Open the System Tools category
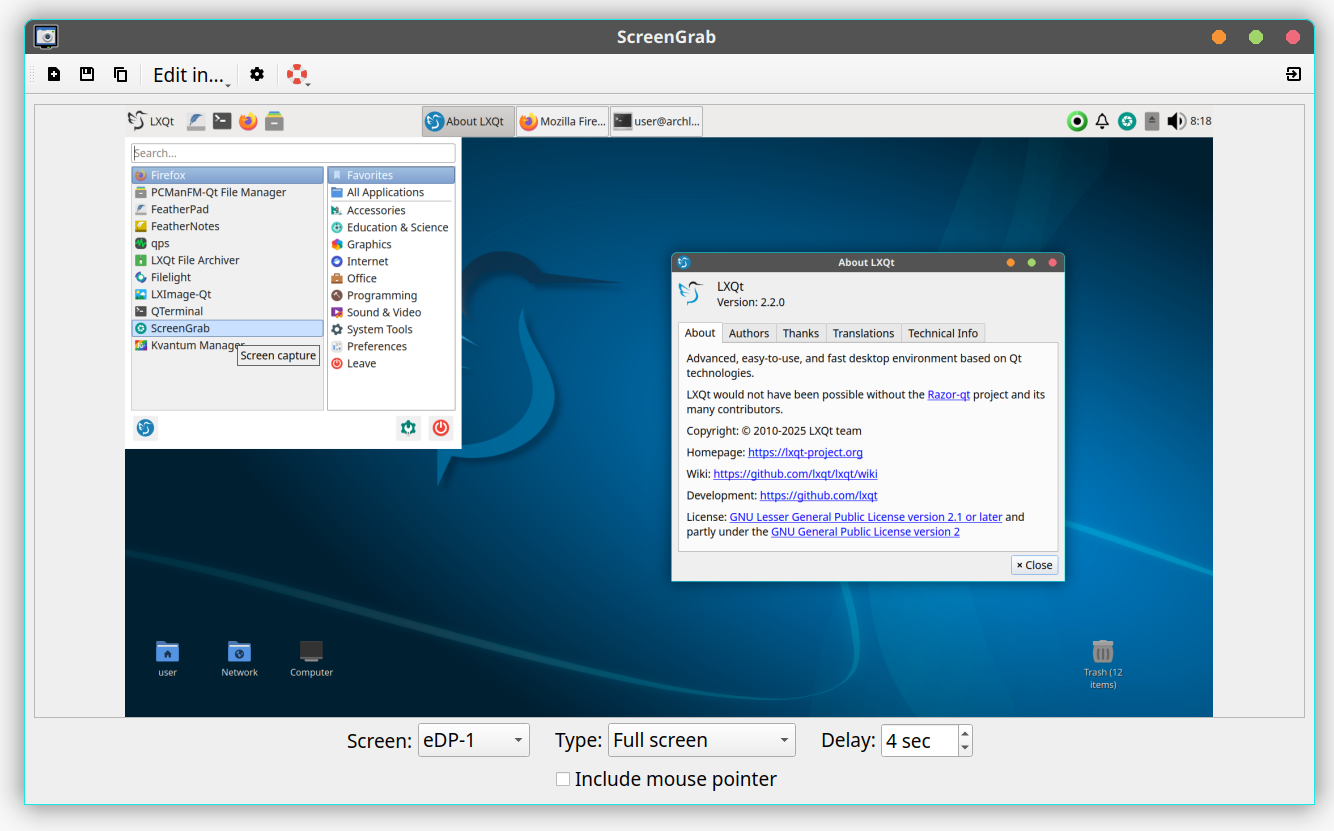1334x831 pixels. pos(391,329)
